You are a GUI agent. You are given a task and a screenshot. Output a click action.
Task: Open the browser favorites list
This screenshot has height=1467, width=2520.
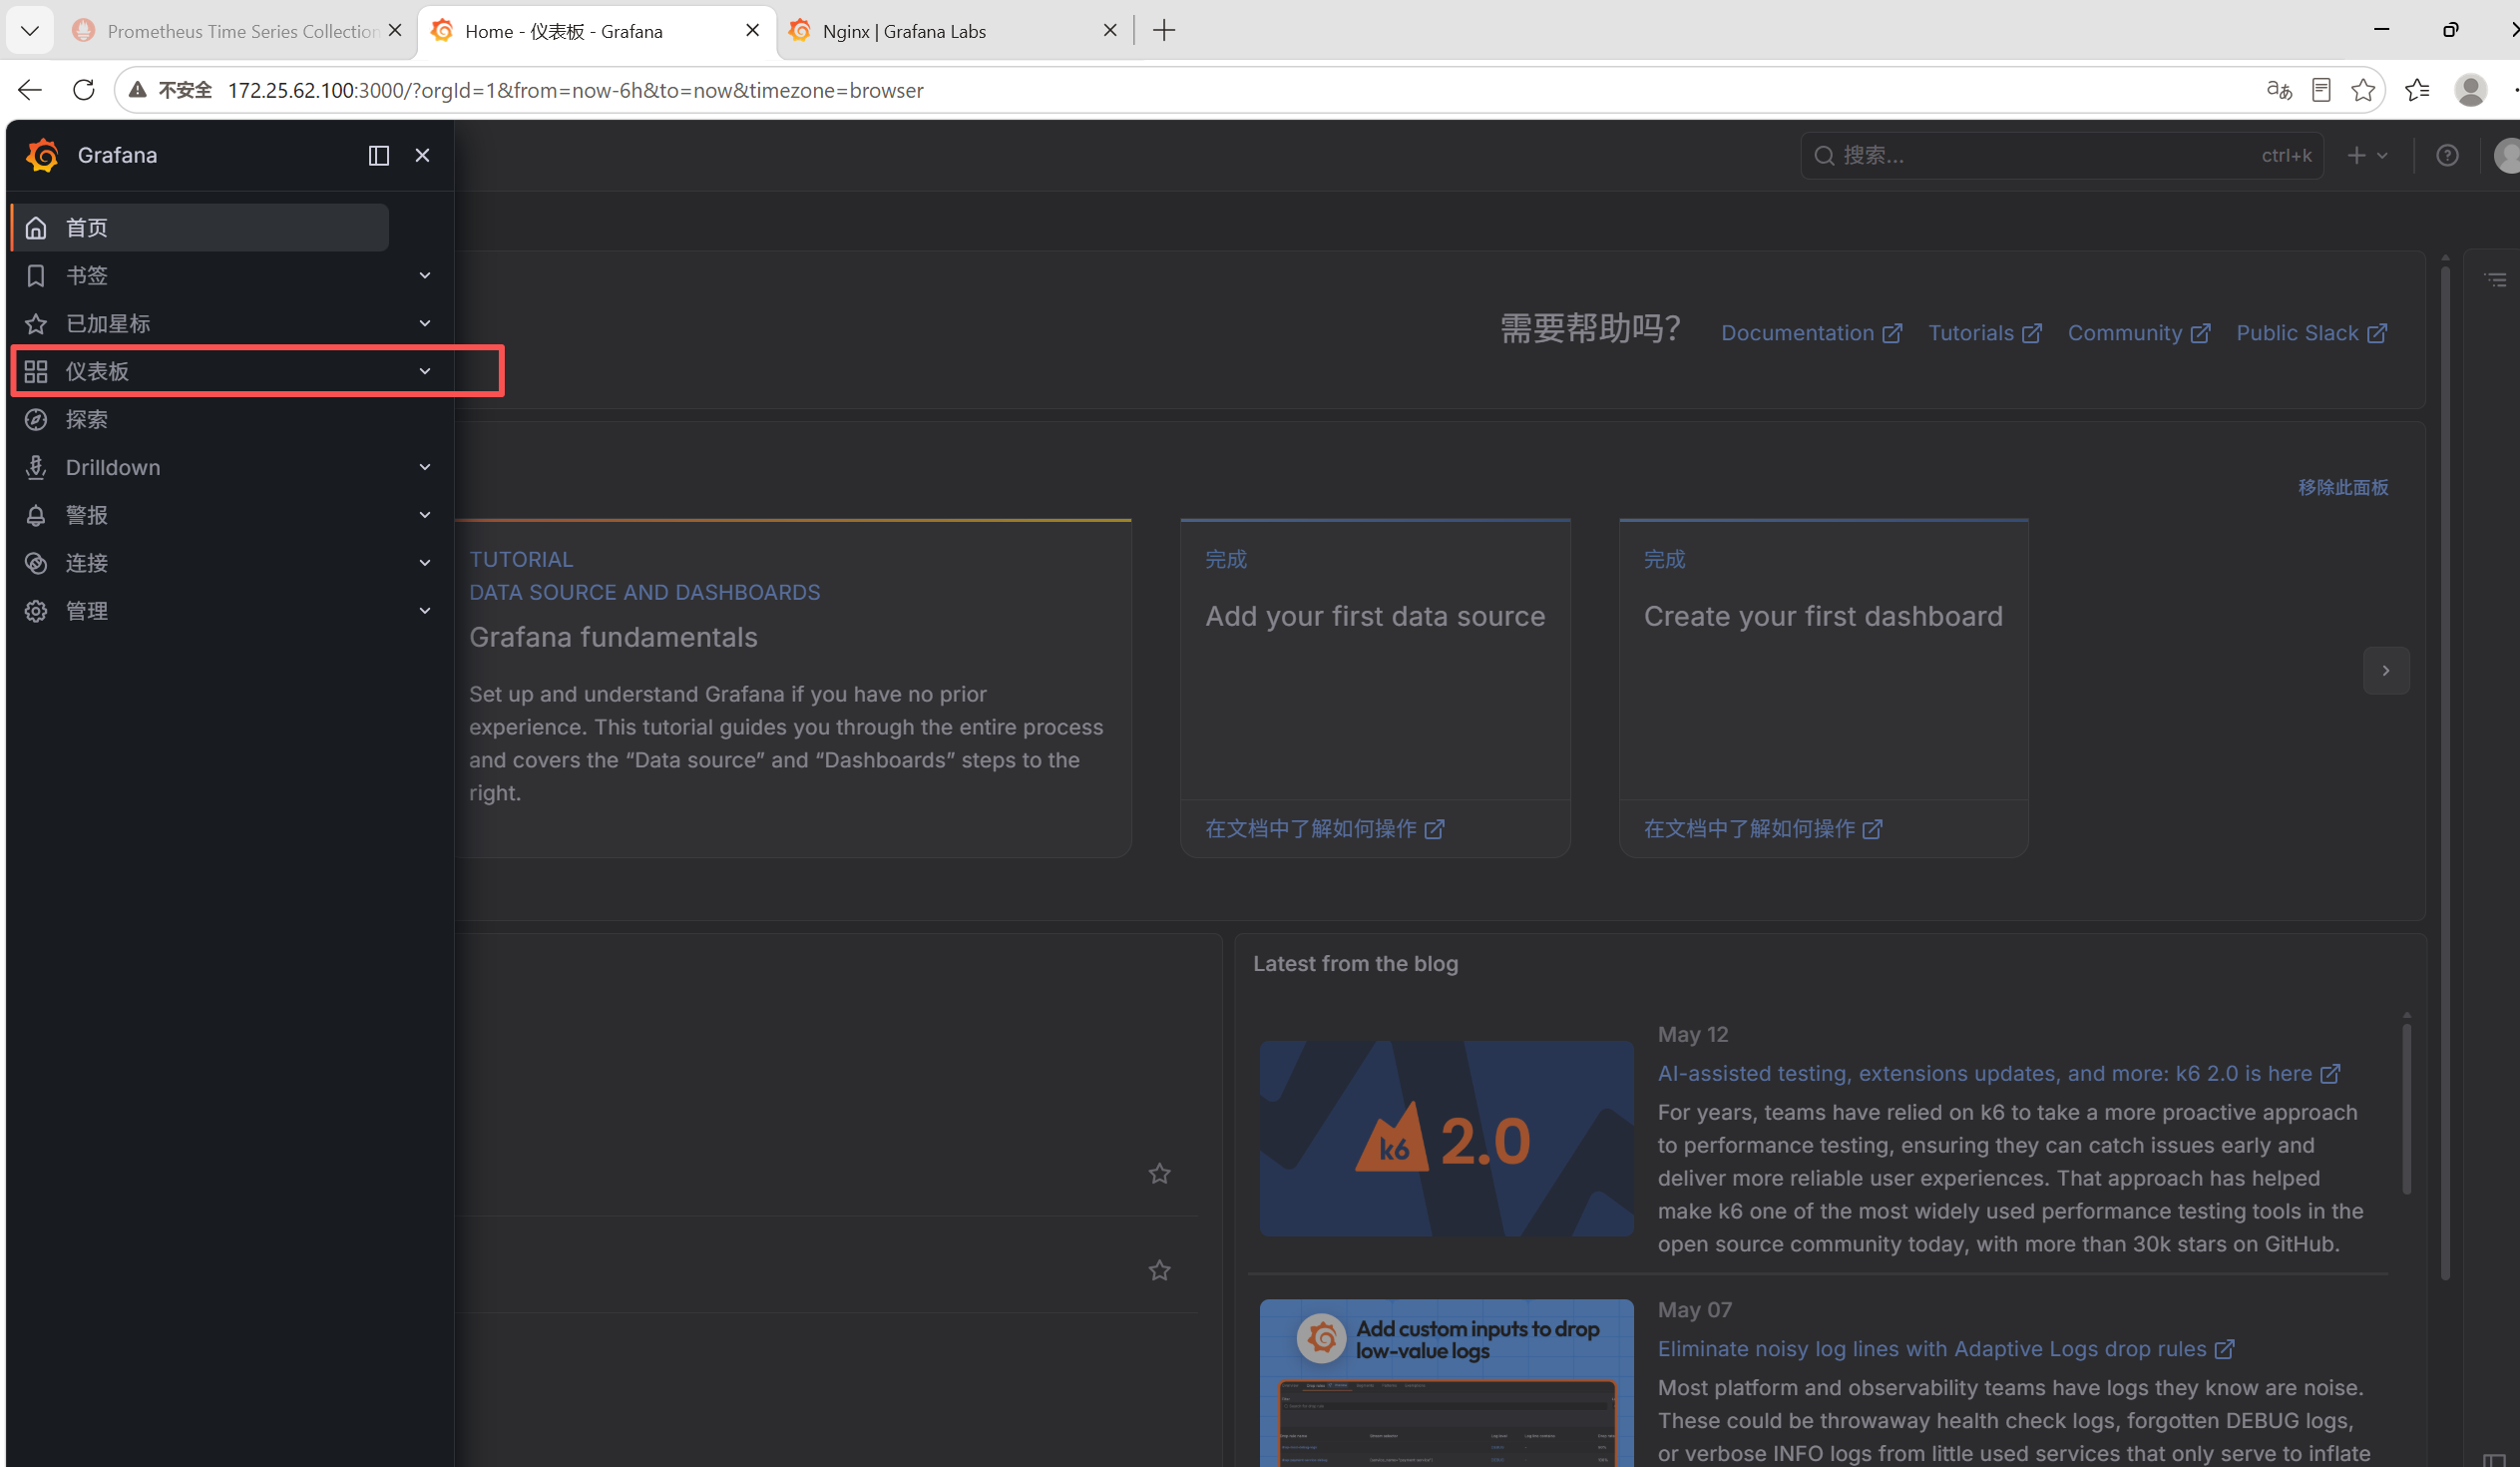[2418, 90]
